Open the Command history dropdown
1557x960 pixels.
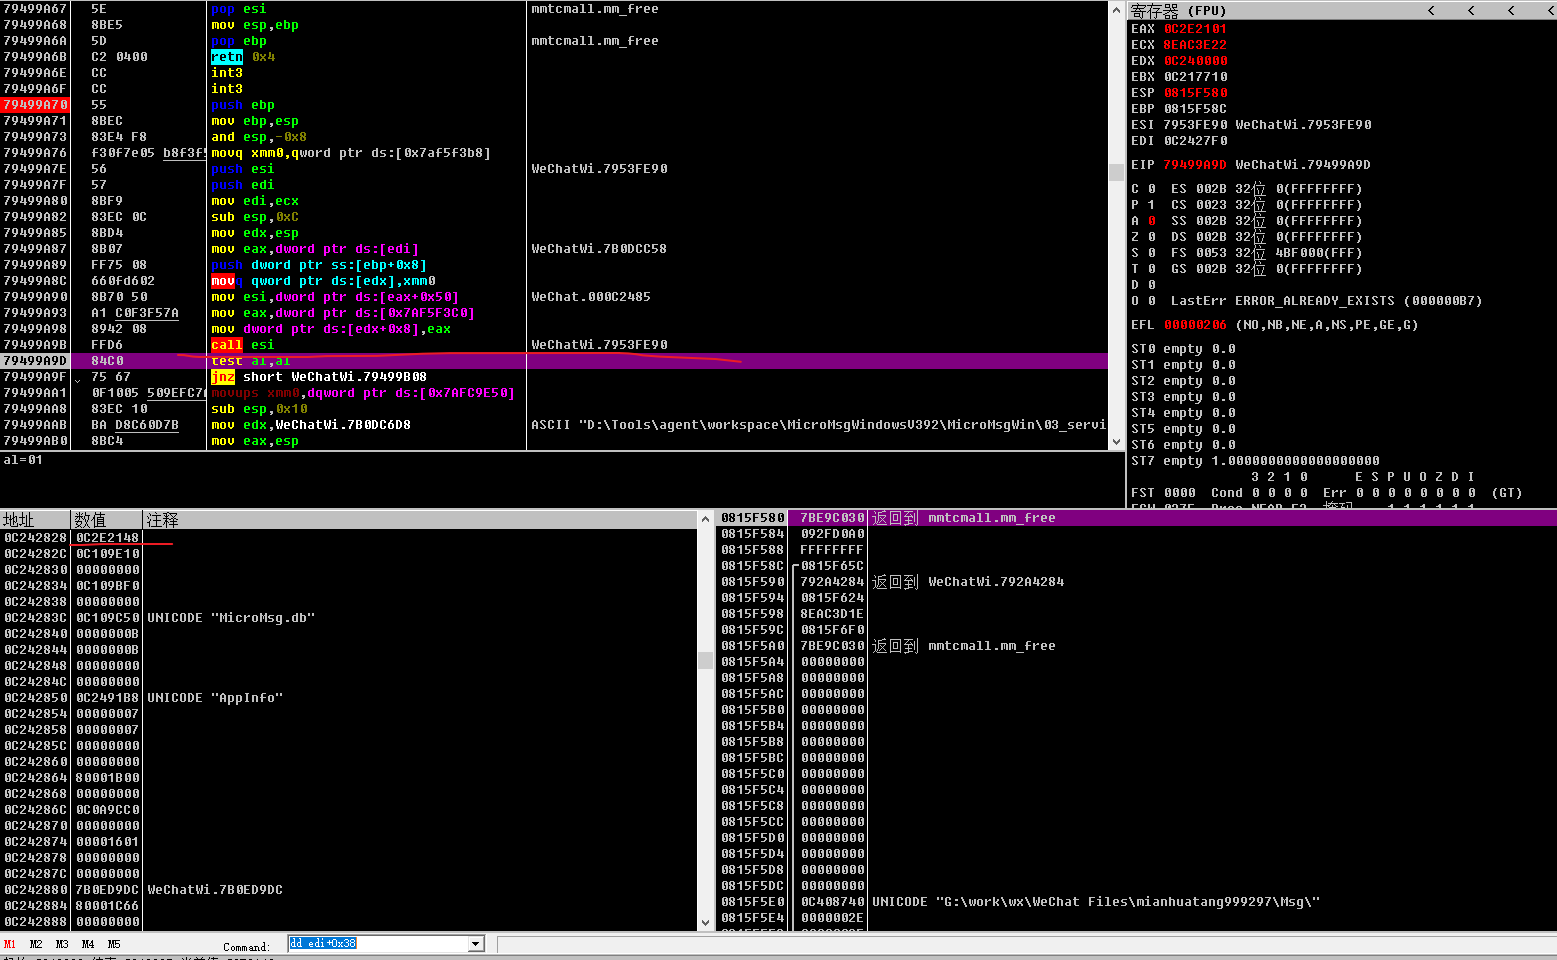474,943
